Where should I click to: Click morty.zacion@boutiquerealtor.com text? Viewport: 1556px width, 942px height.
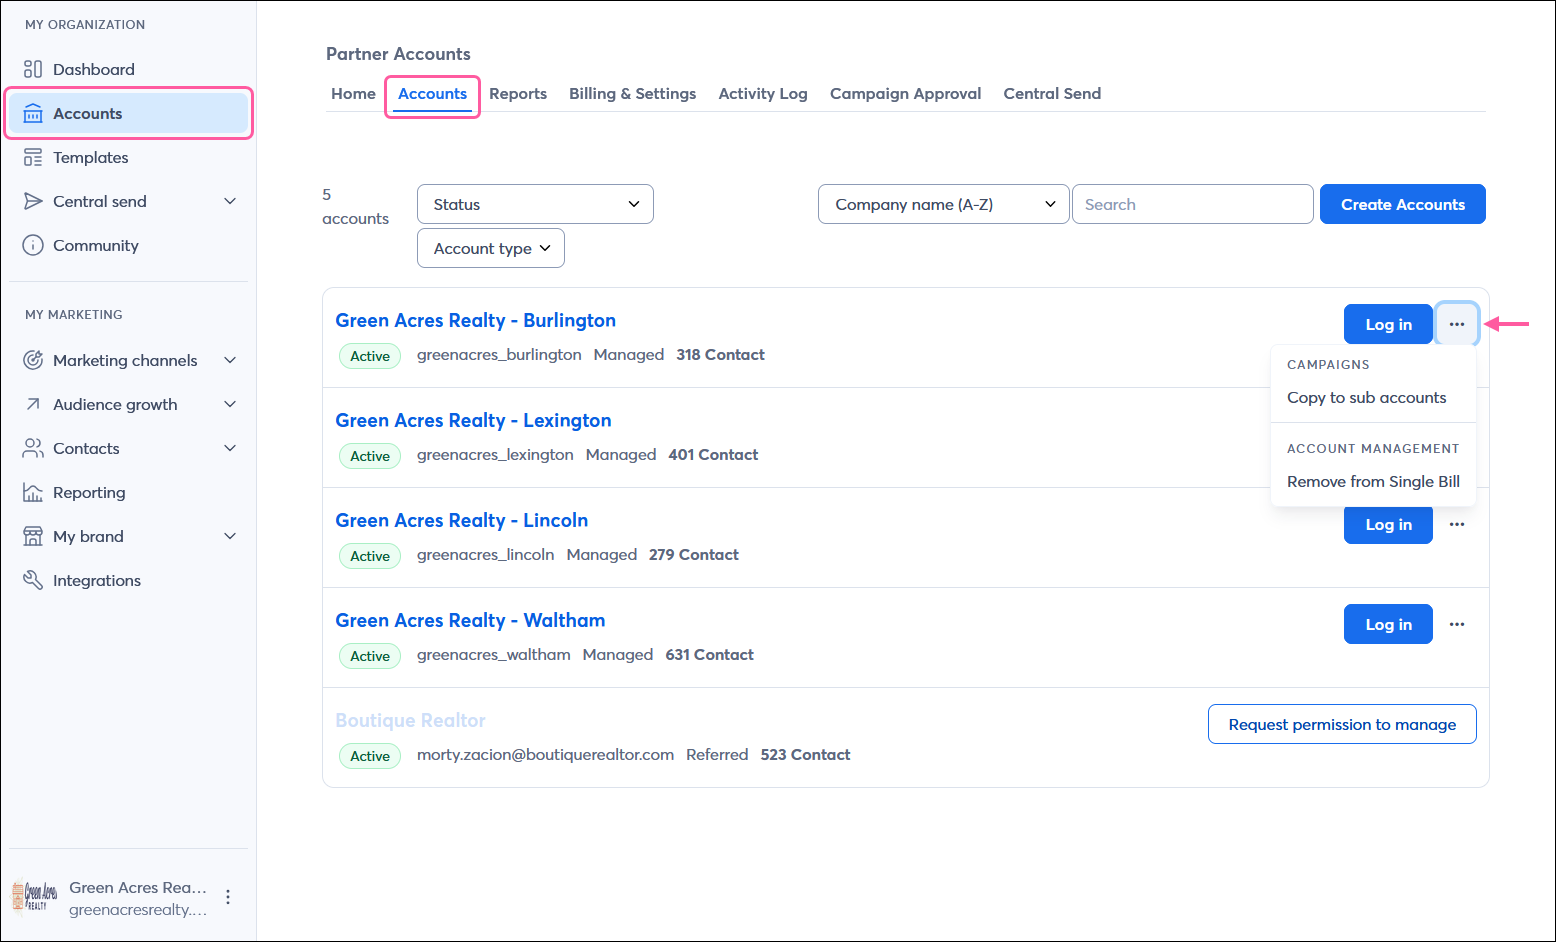coord(545,754)
